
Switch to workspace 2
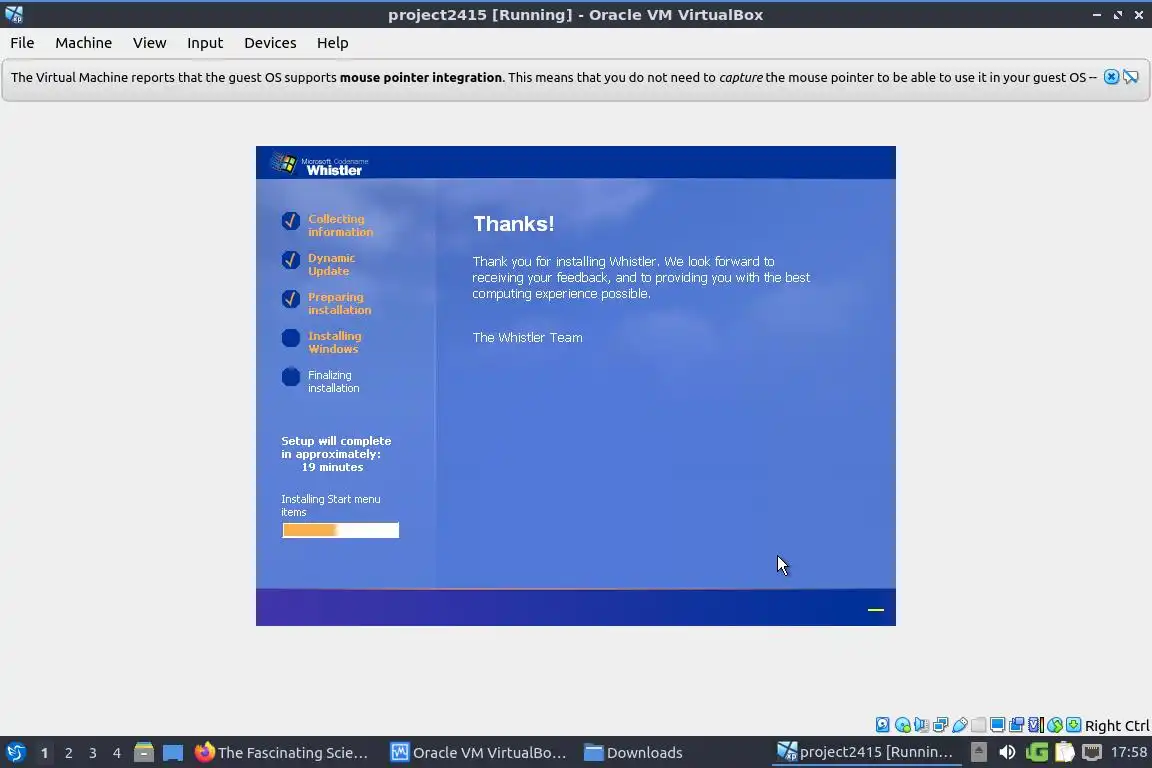tap(69, 753)
